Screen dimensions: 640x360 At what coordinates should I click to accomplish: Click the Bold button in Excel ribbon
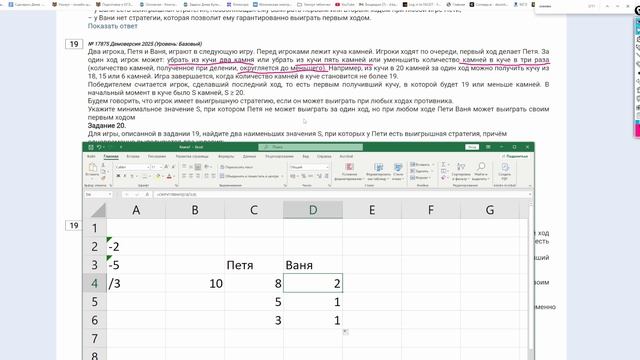118,176
